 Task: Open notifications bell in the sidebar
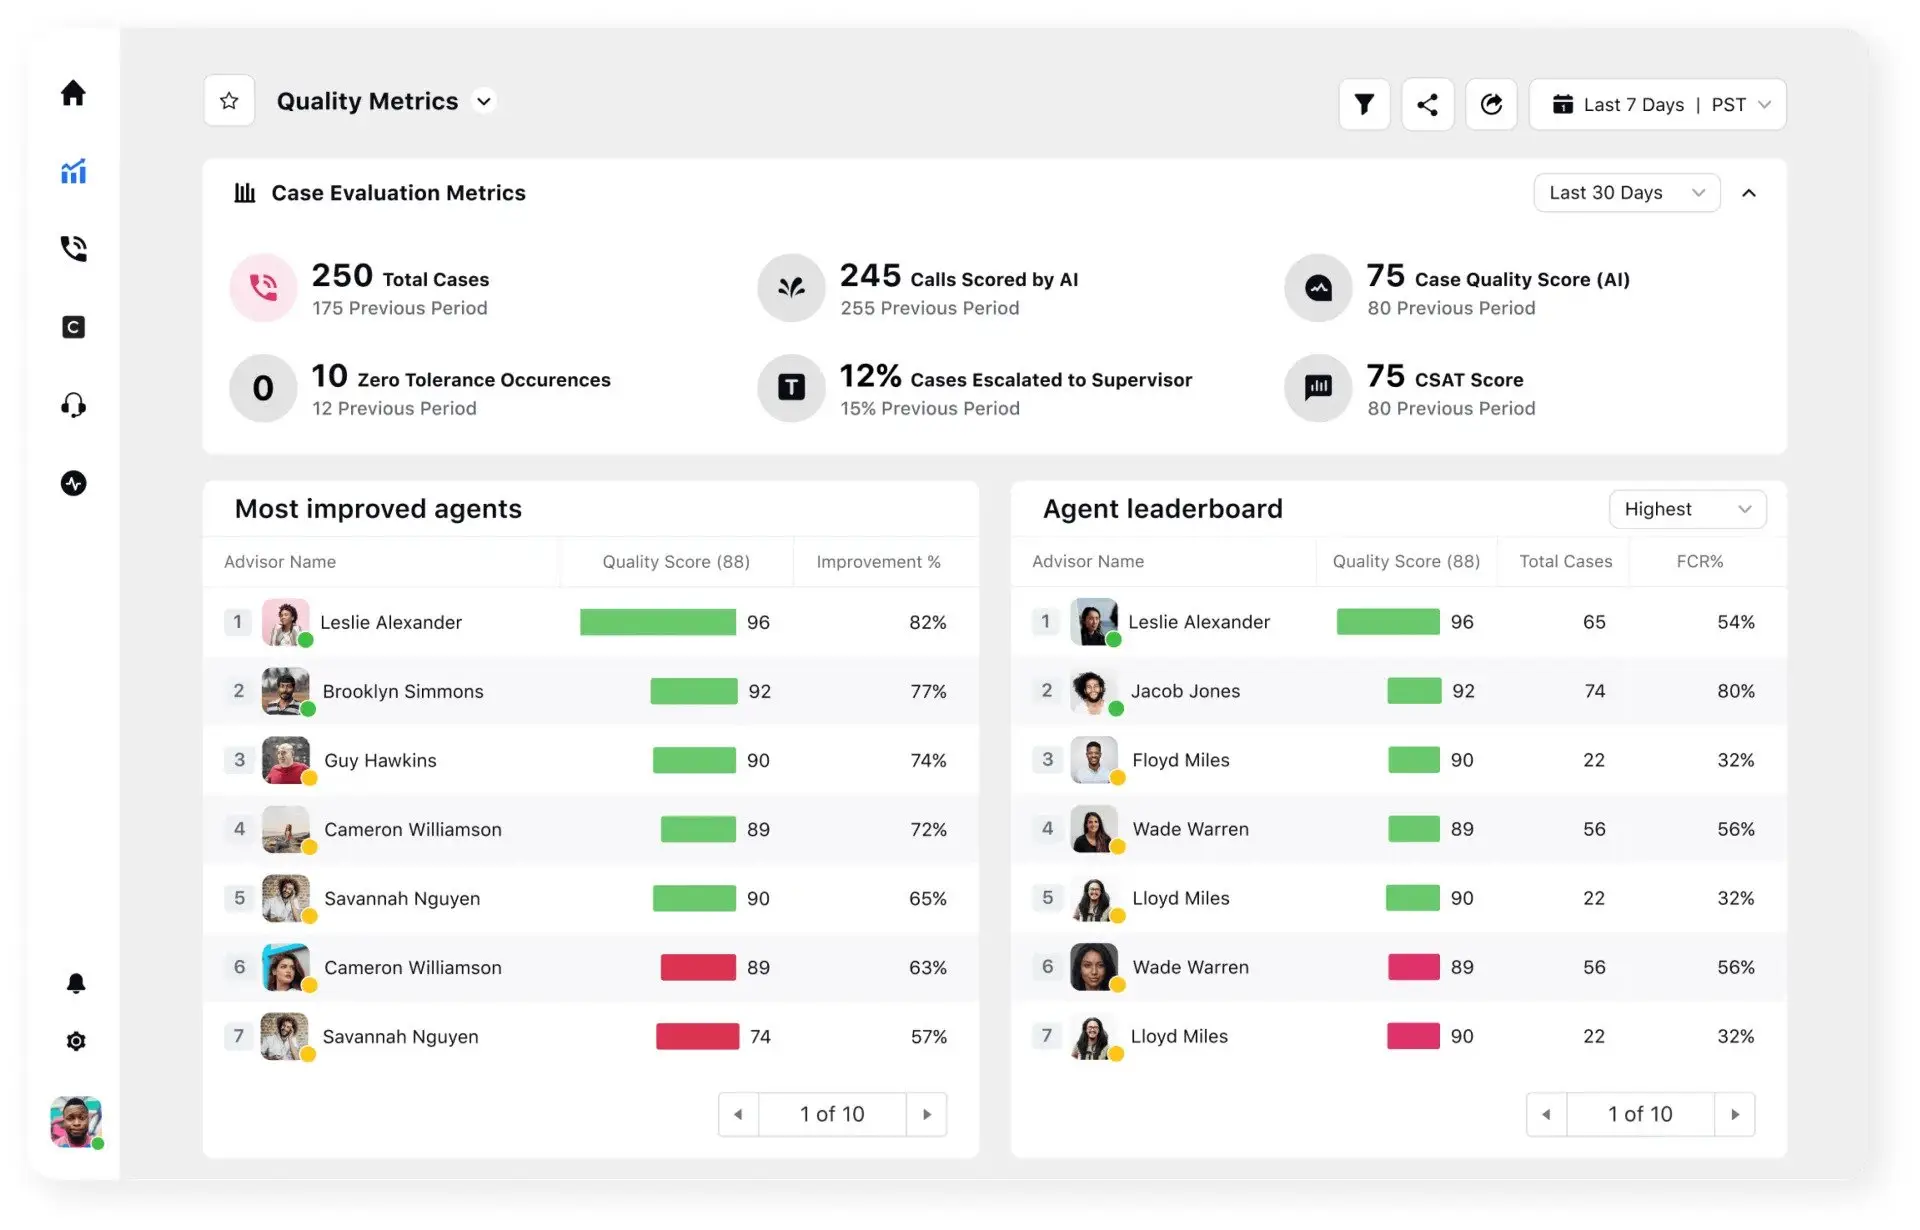(75, 982)
